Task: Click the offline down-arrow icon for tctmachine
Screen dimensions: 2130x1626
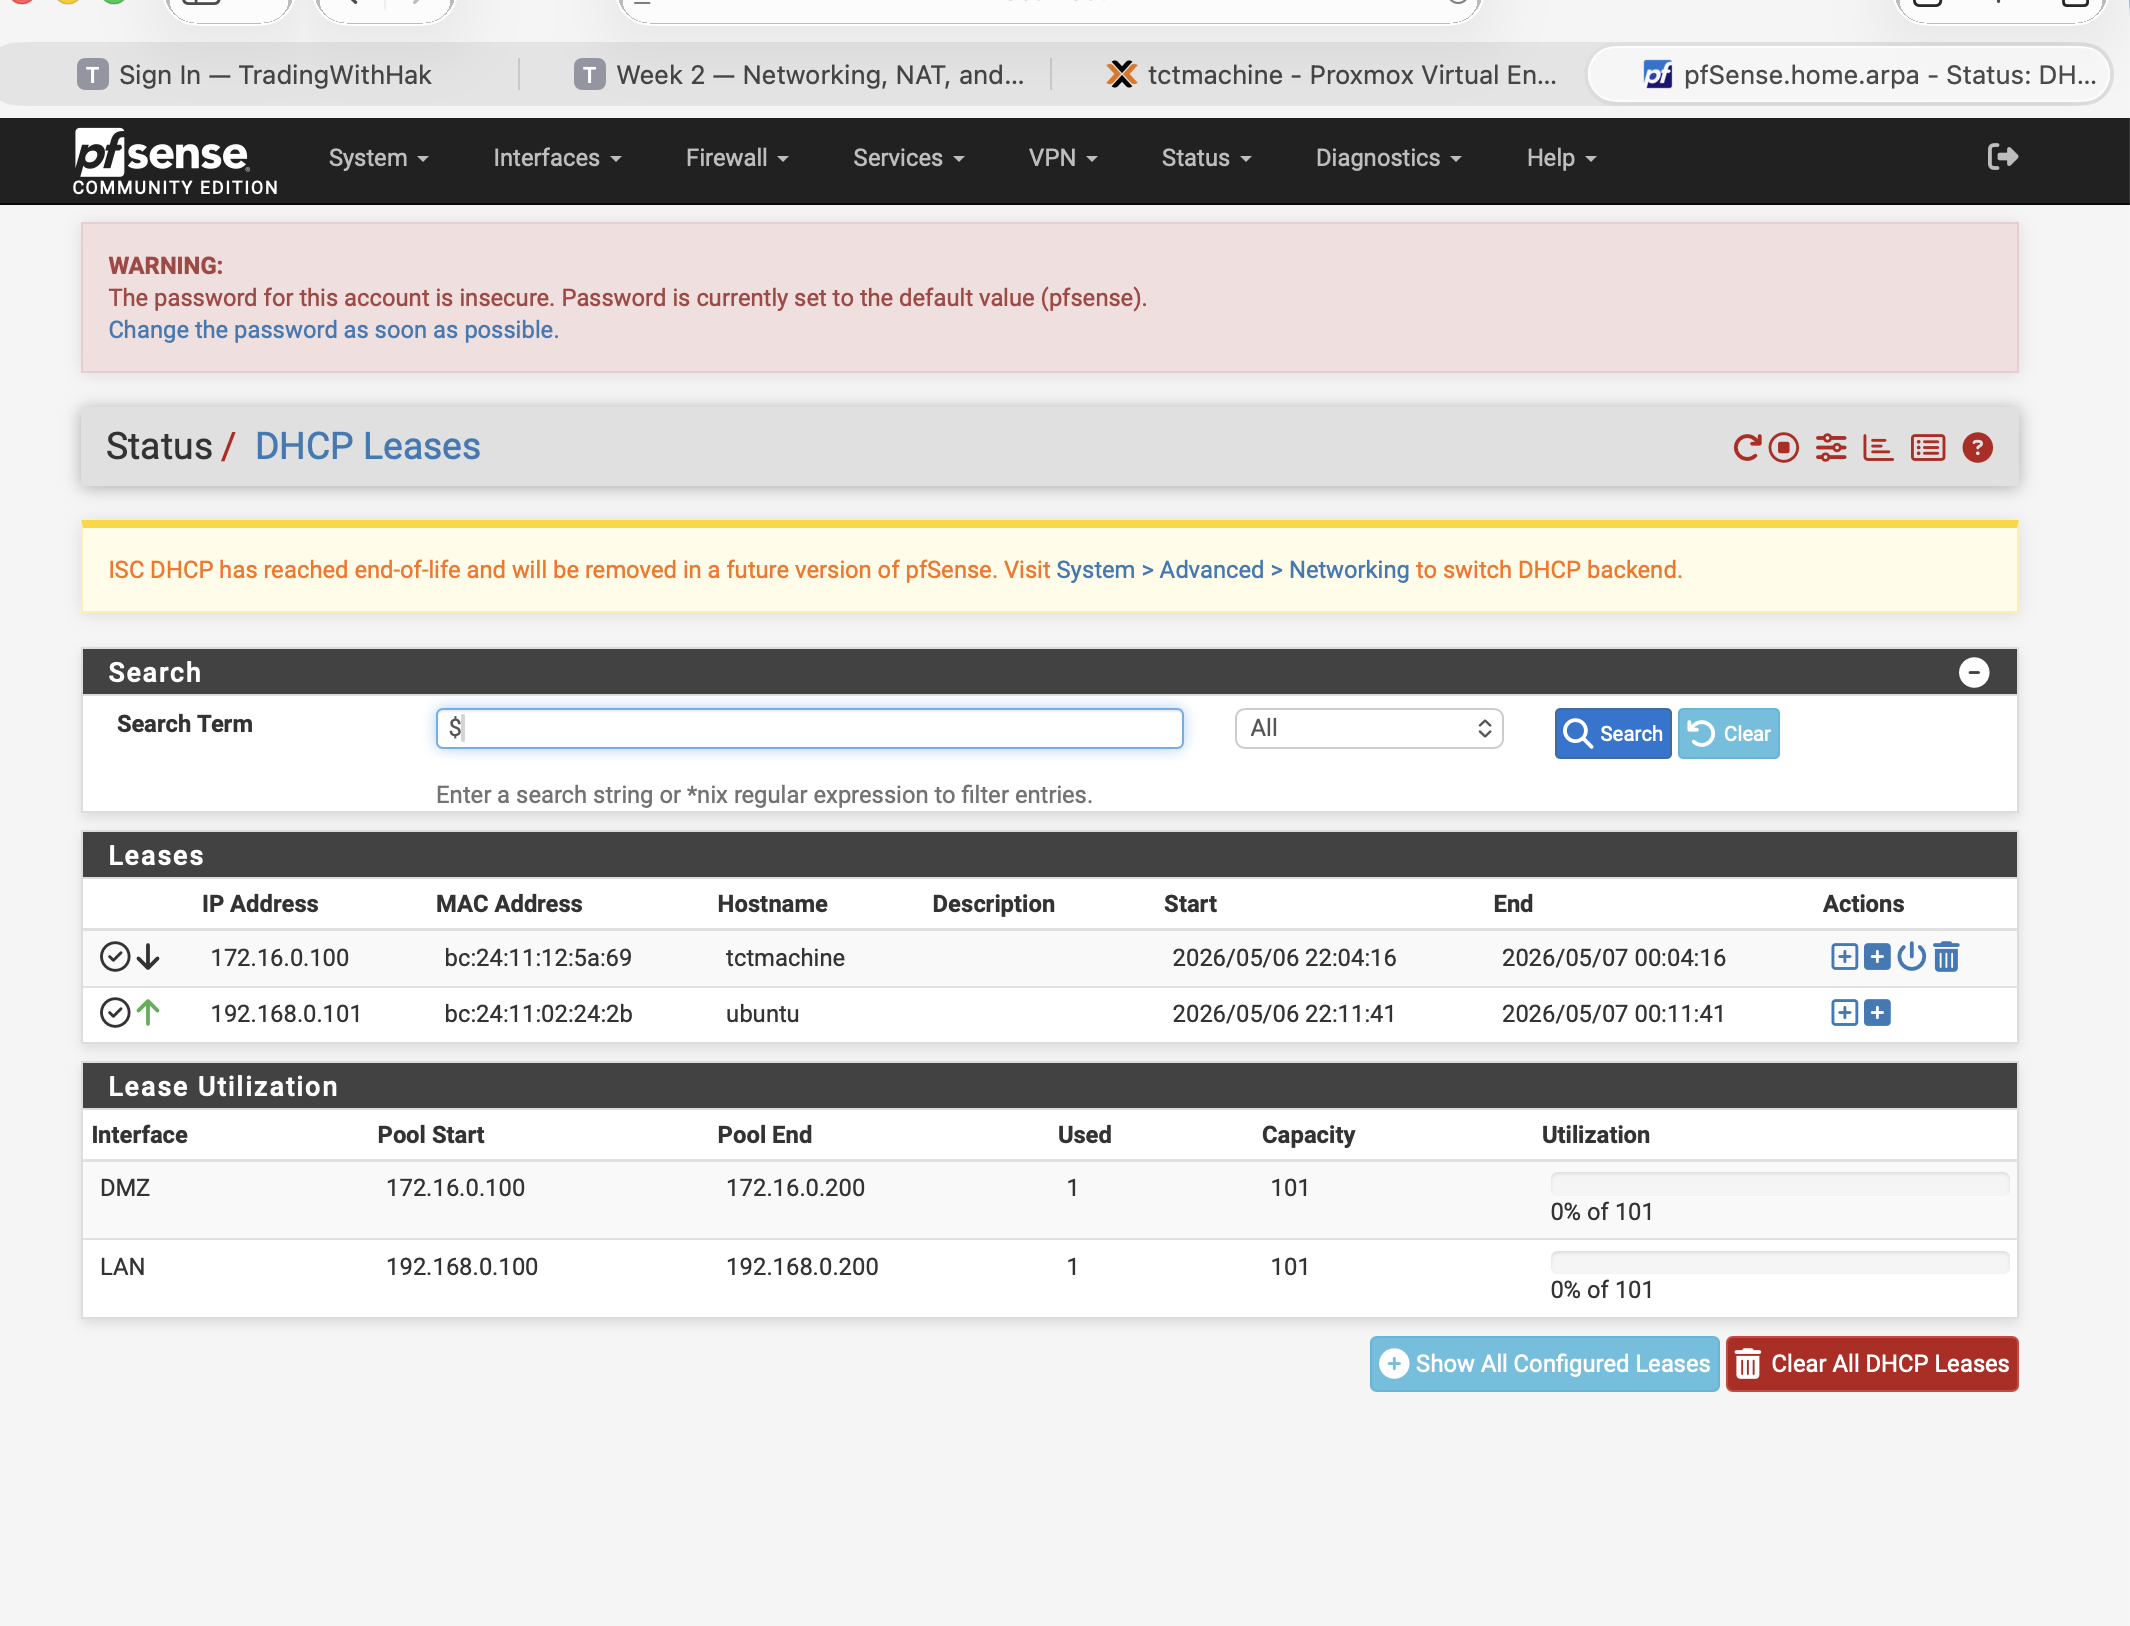Action: (148, 957)
